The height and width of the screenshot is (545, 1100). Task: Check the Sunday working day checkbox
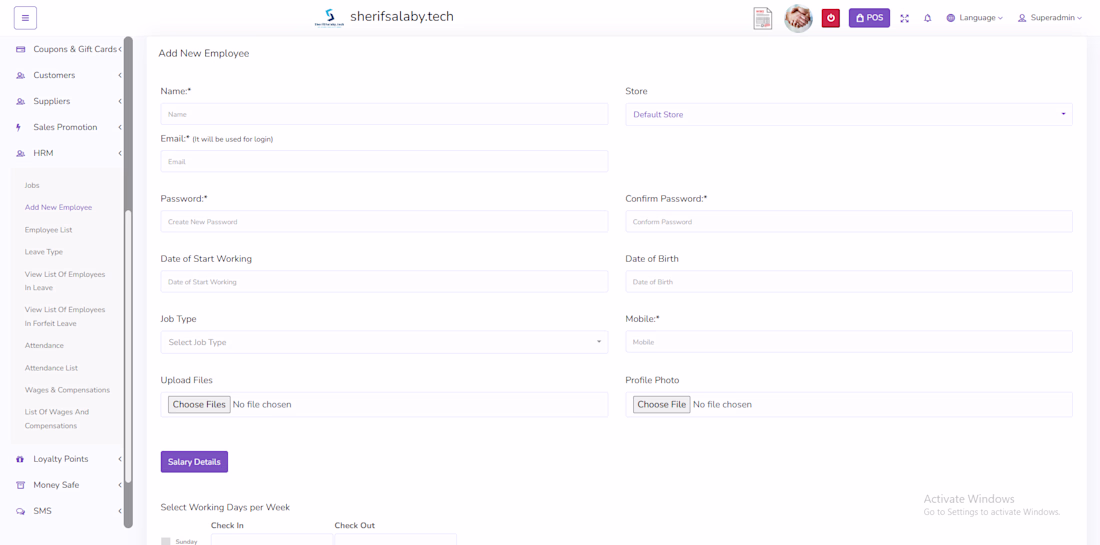tap(166, 541)
